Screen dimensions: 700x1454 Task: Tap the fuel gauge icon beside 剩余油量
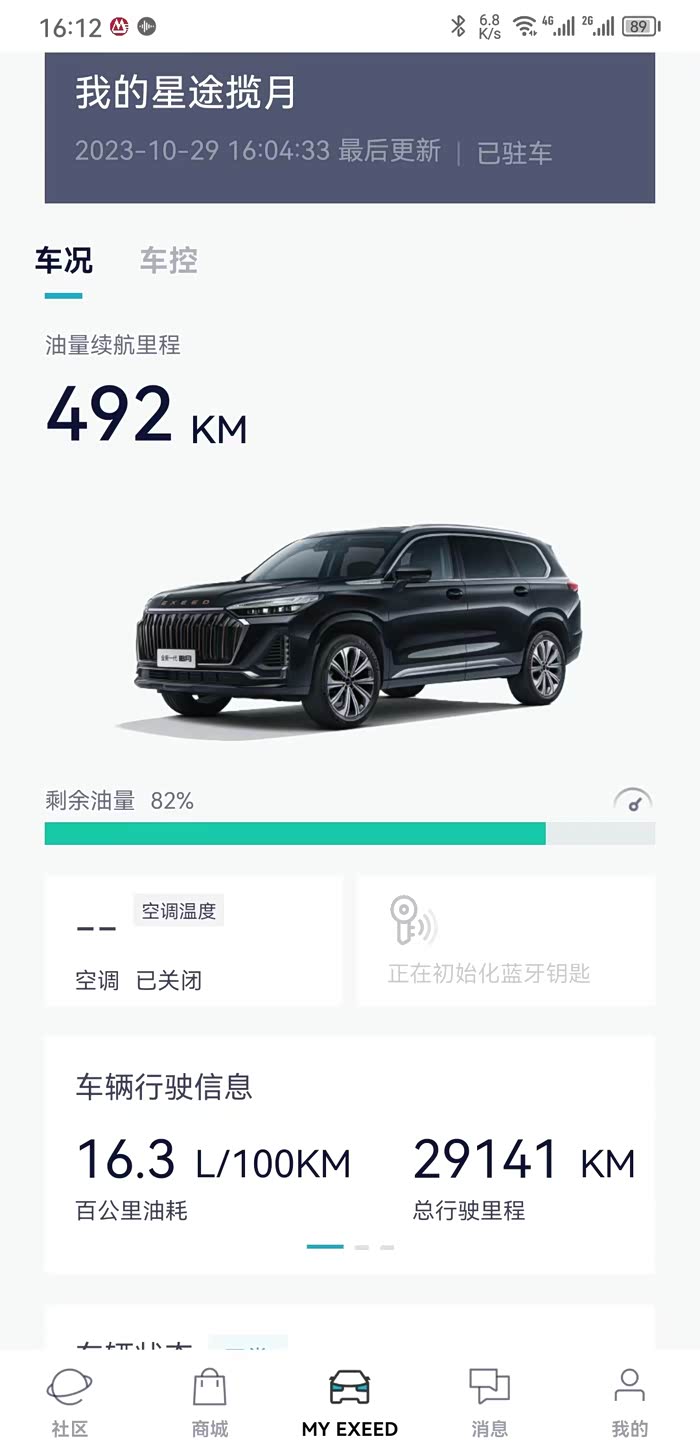pyautogui.click(x=633, y=801)
